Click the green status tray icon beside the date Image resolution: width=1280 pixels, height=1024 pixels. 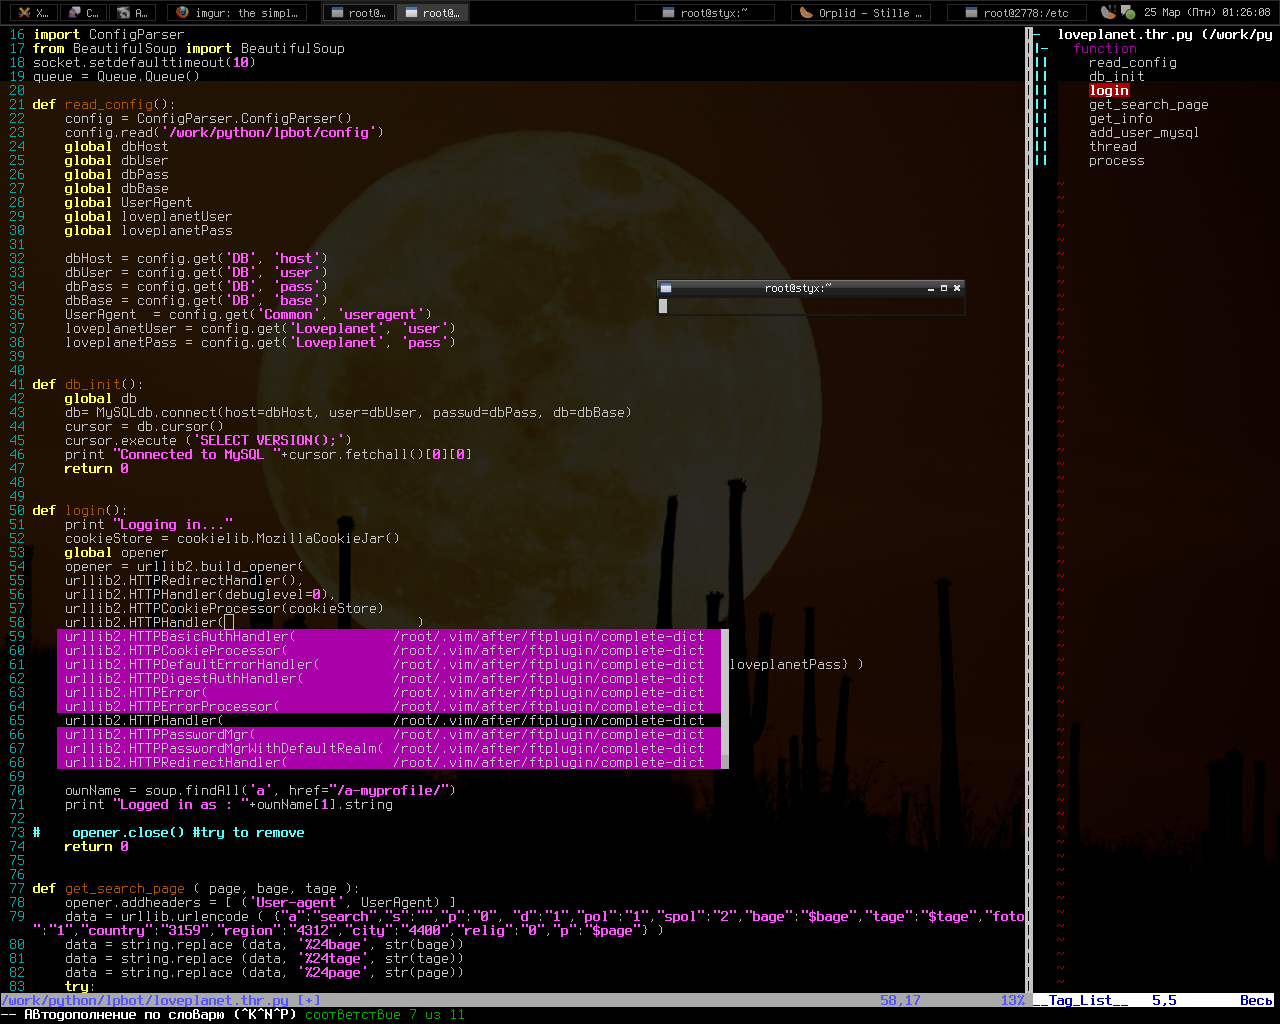[x=1128, y=13]
